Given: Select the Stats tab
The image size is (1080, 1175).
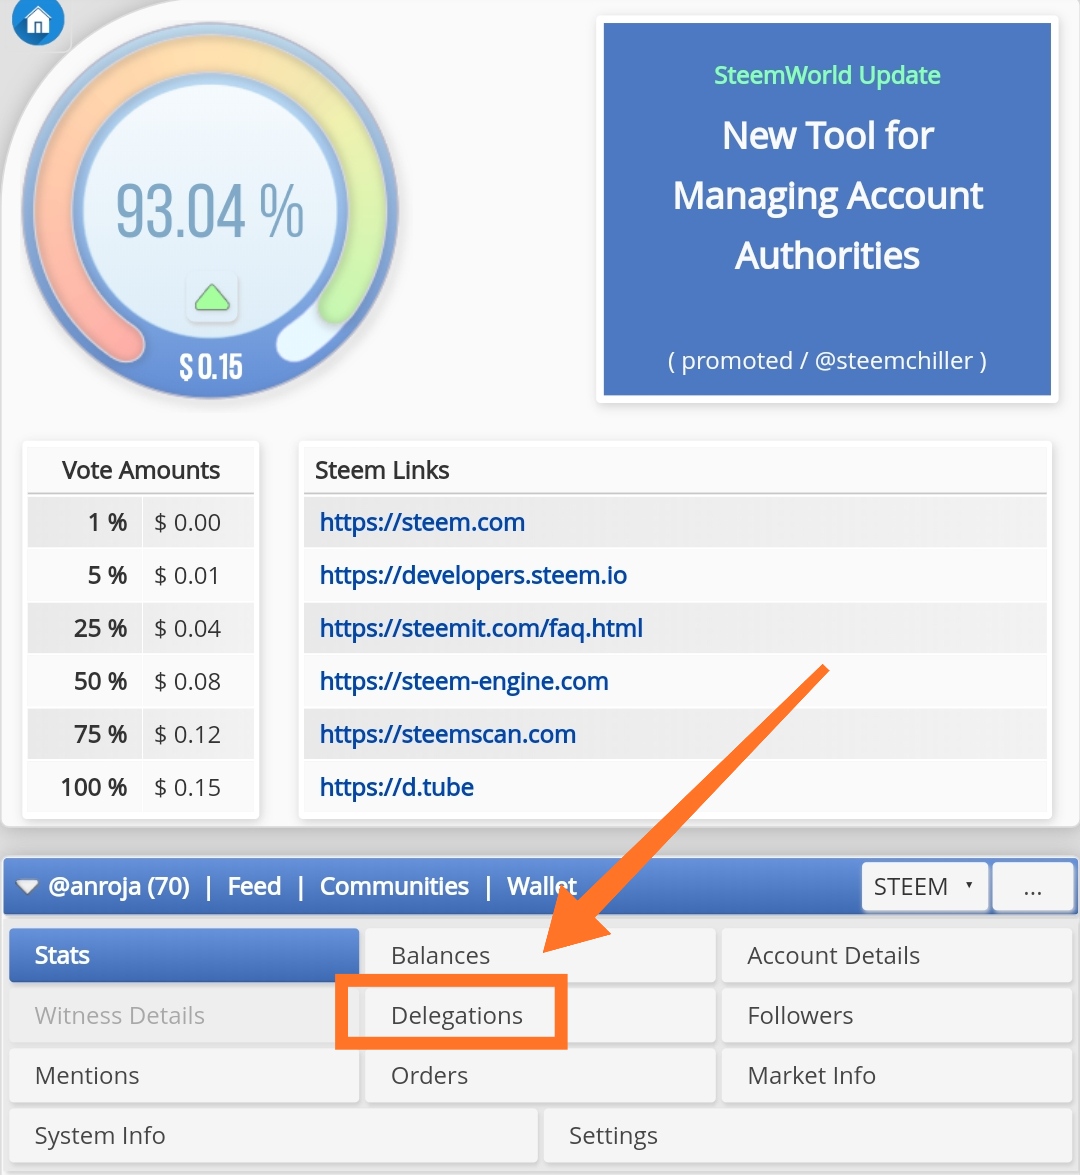Looking at the screenshot, I should (x=184, y=955).
